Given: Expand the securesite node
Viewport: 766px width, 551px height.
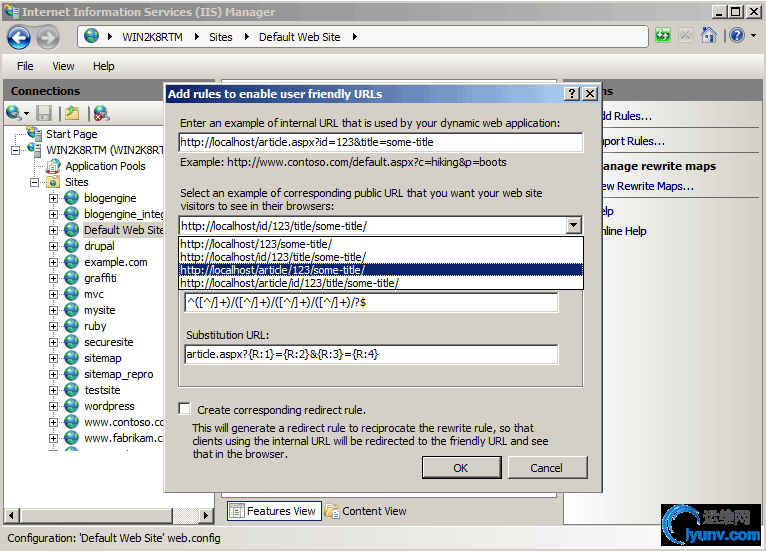Looking at the screenshot, I should click(53, 342).
